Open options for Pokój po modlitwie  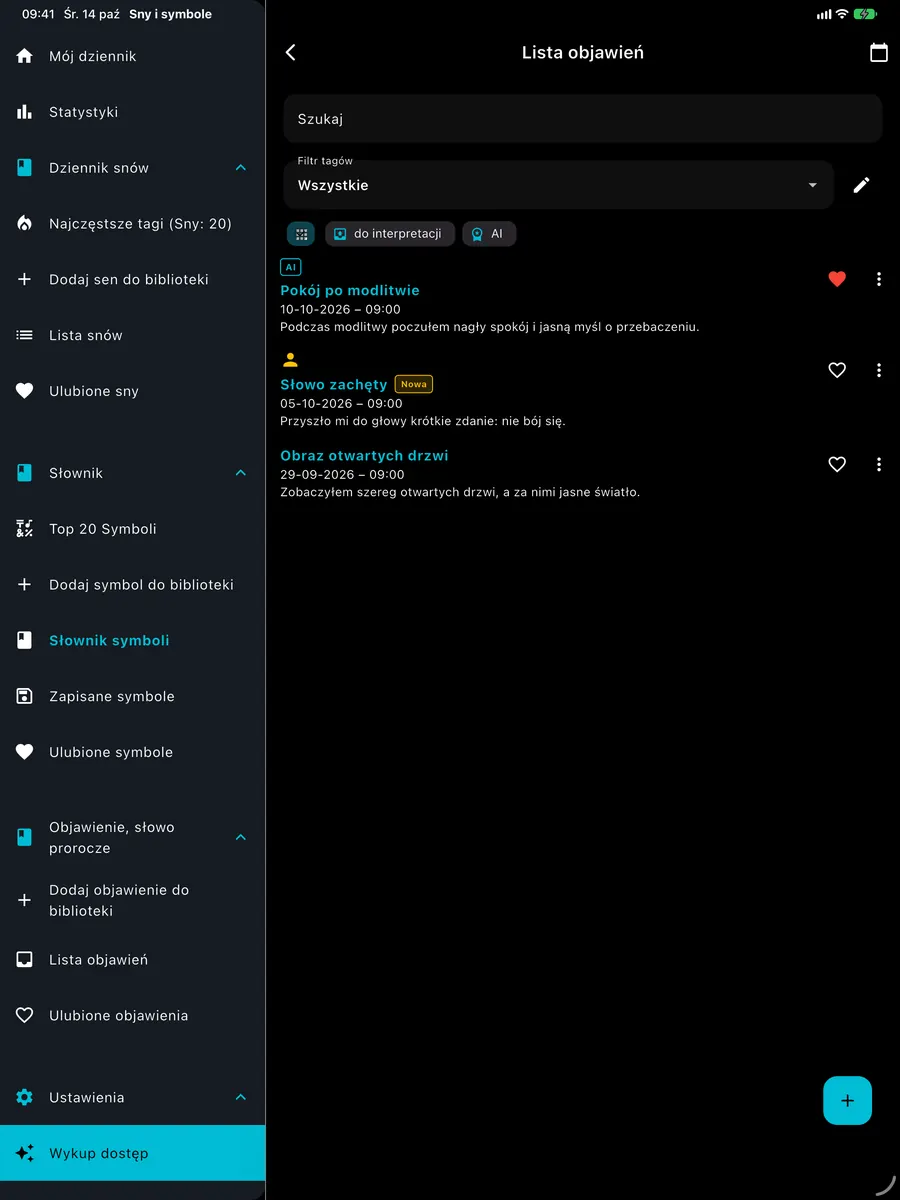[879, 279]
